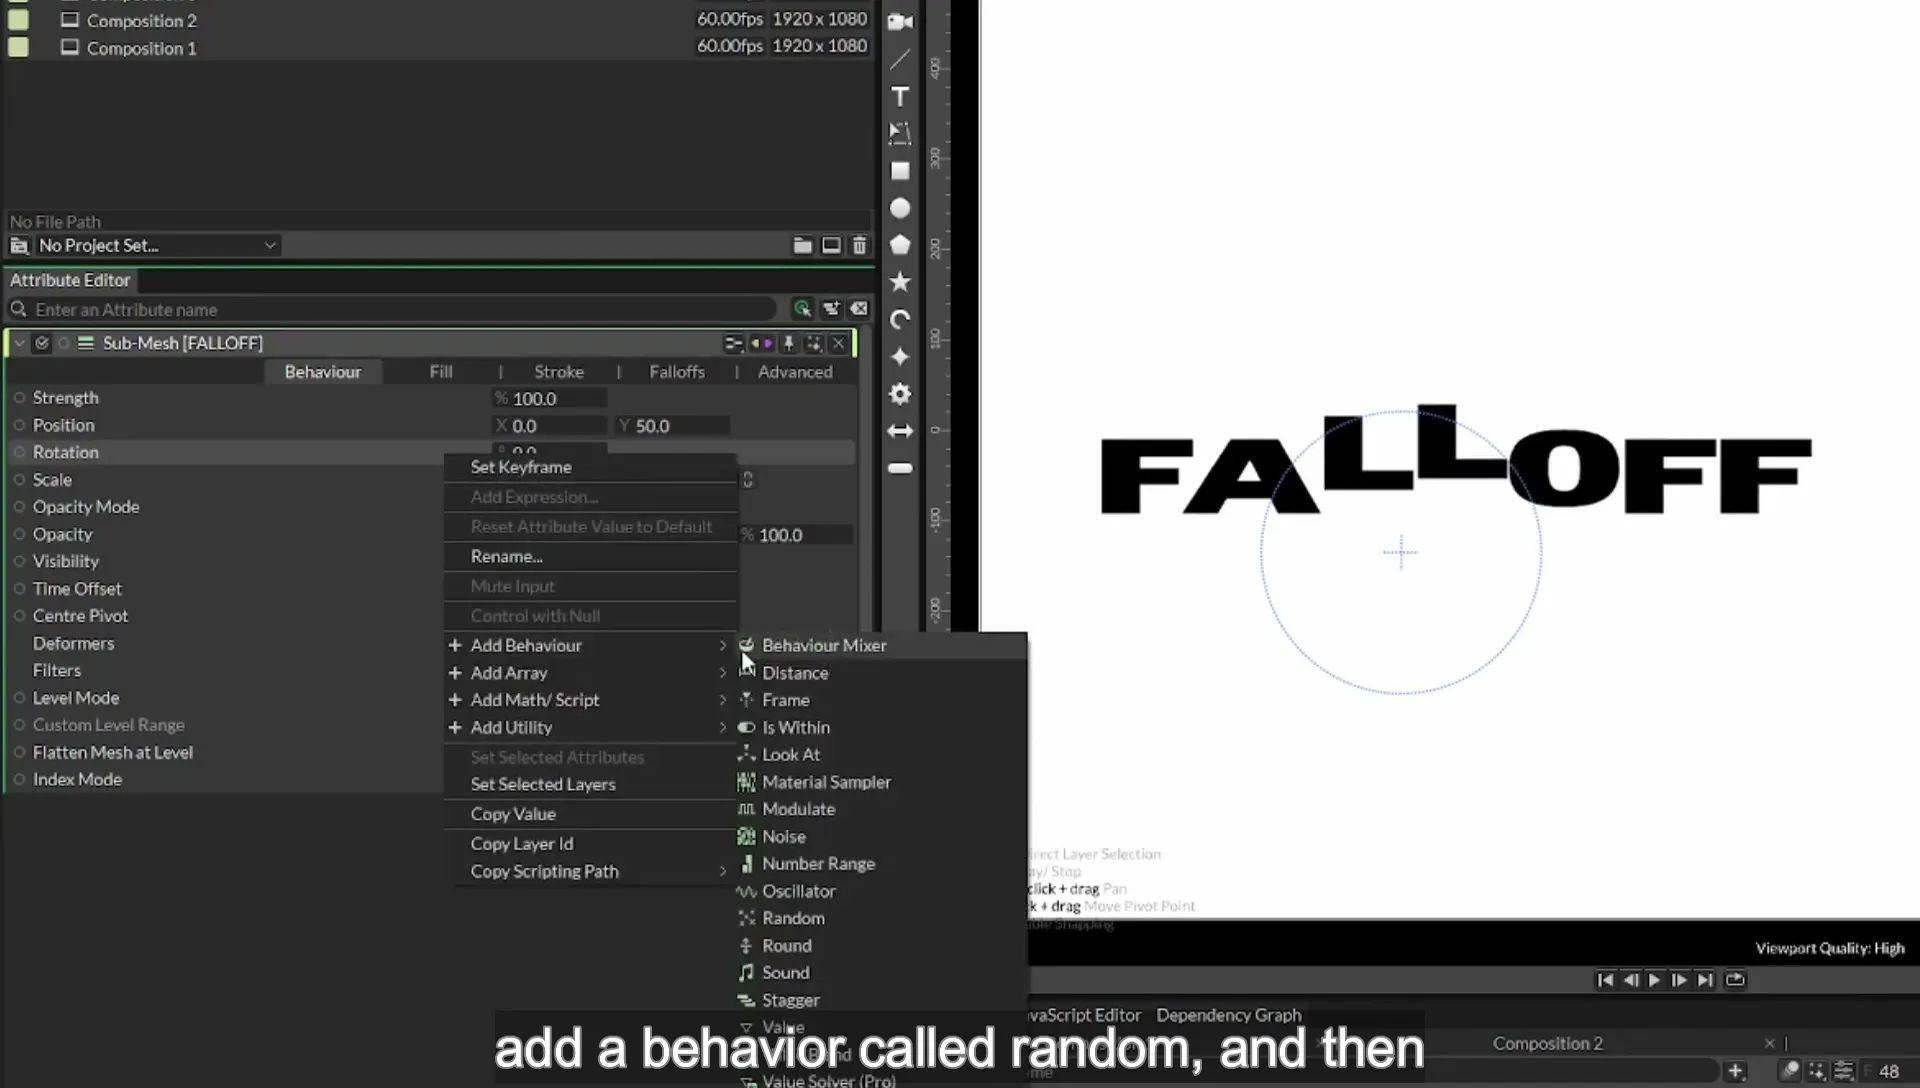Toggle the Visibility attribute circle

[19, 561]
